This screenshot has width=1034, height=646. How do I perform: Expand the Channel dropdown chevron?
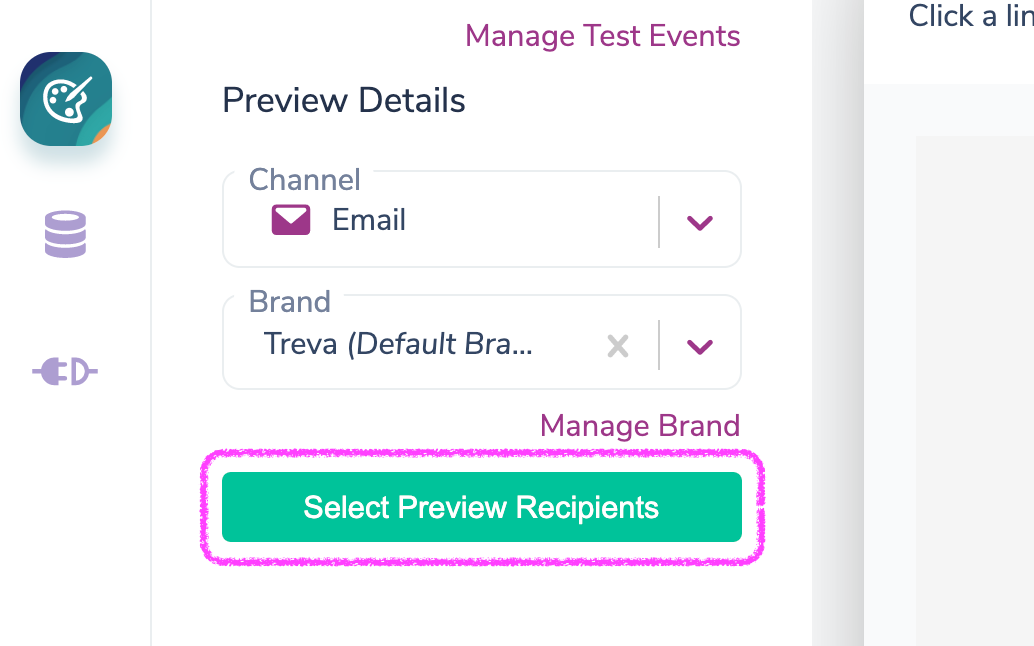(x=698, y=220)
